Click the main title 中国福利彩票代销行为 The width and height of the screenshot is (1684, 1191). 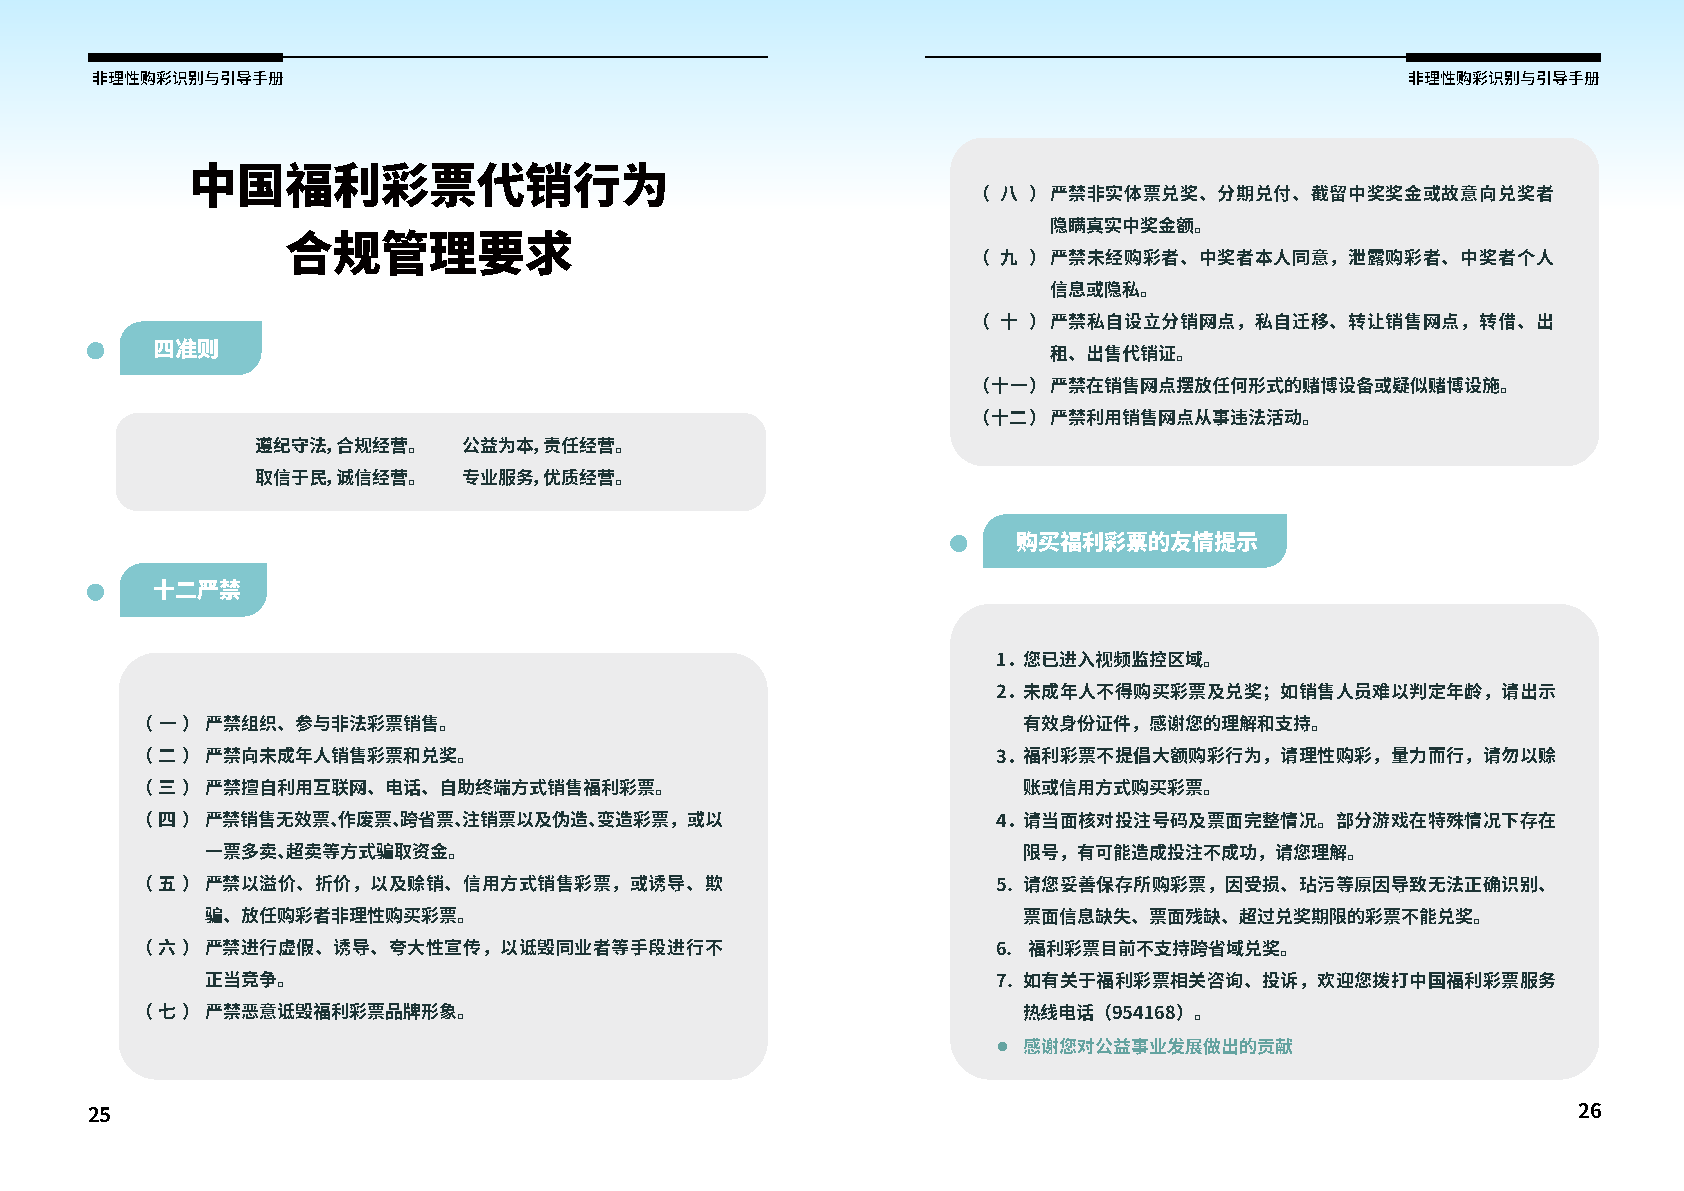[x=428, y=186]
